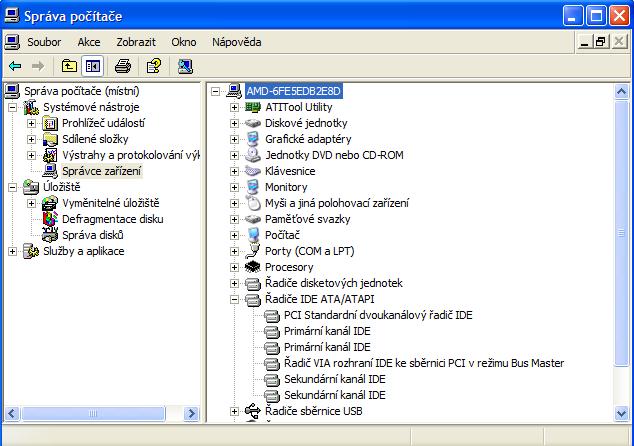This screenshot has height=446, width=634.
Task: Collapse the Řadiče IDE ATA/ATAPI node
Action: pyautogui.click(x=235, y=299)
